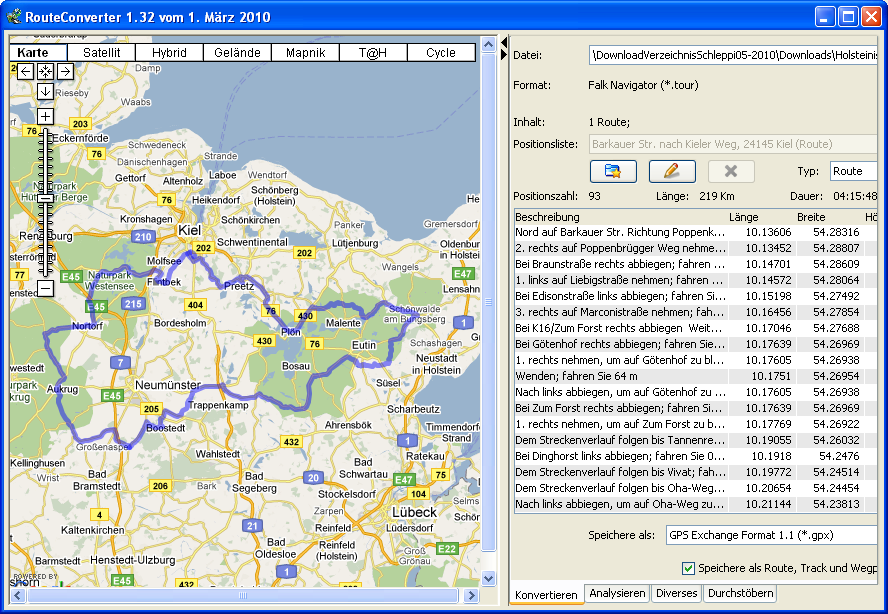Screen dimensions: 888x614
Task: Pan the map down with arrow icon
Action: [x=45, y=91]
